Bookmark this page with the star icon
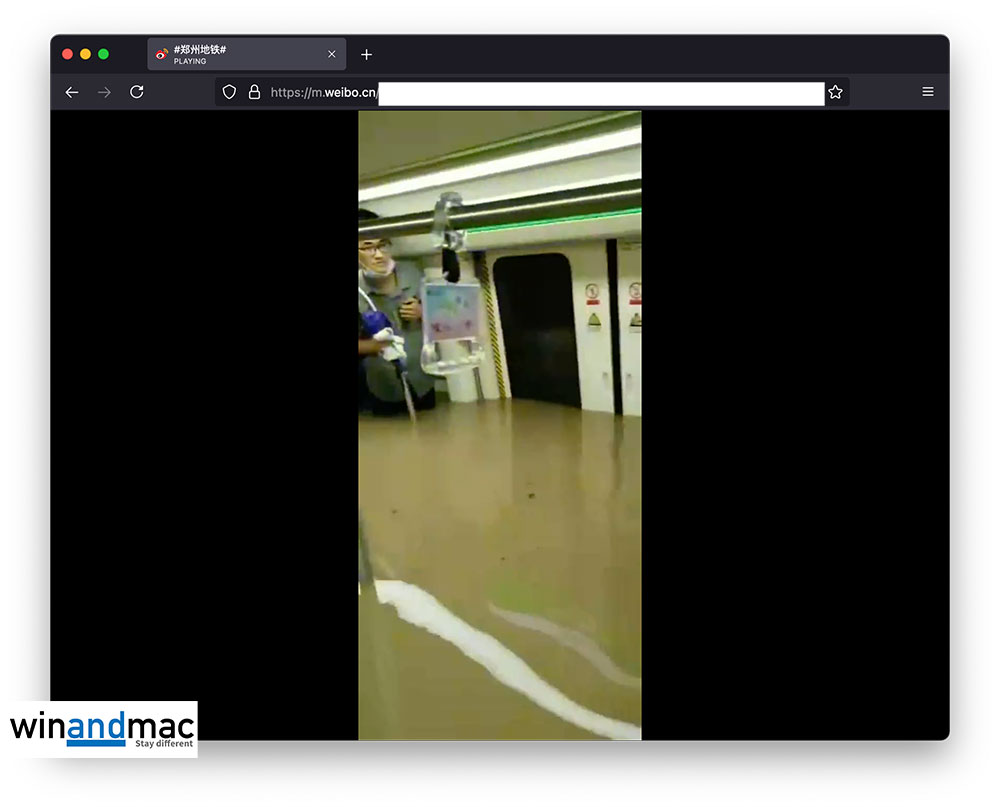 tap(835, 92)
